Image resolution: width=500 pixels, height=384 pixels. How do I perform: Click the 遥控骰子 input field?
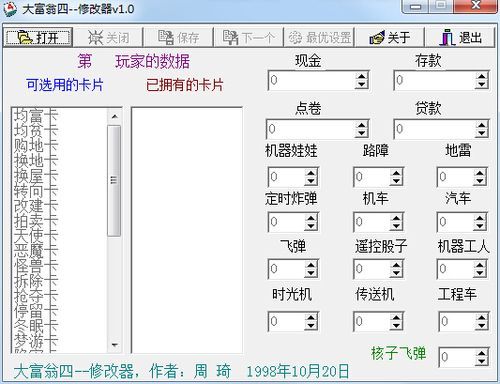click(x=371, y=269)
